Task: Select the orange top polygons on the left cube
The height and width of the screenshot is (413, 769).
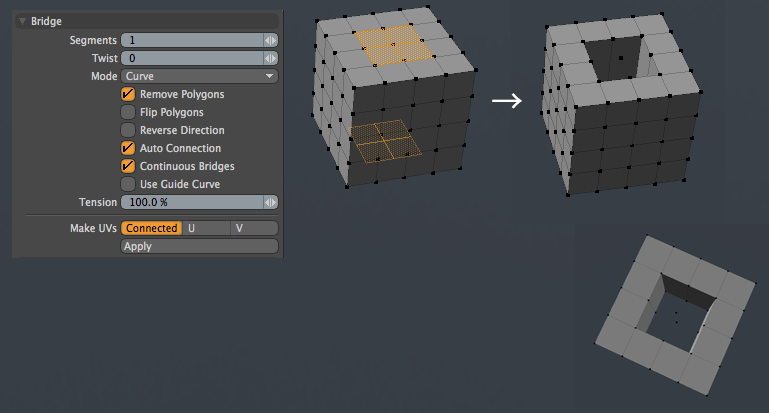Action: coord(394,45)
